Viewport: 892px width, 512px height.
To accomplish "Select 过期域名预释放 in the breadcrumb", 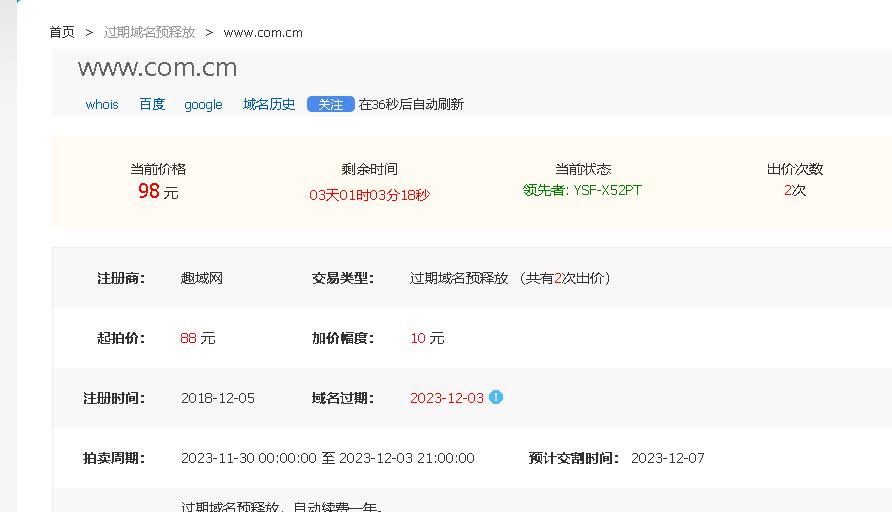I will pos(149,32).
